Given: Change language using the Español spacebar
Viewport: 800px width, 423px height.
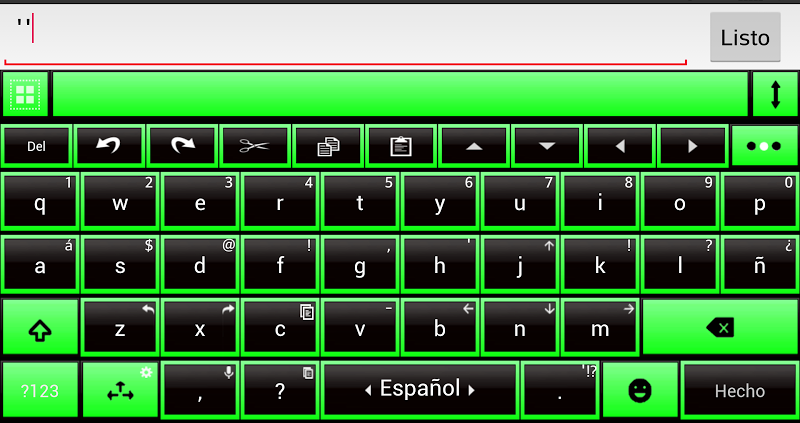Looking at the screenshot, I should click(x=420, y=390).
